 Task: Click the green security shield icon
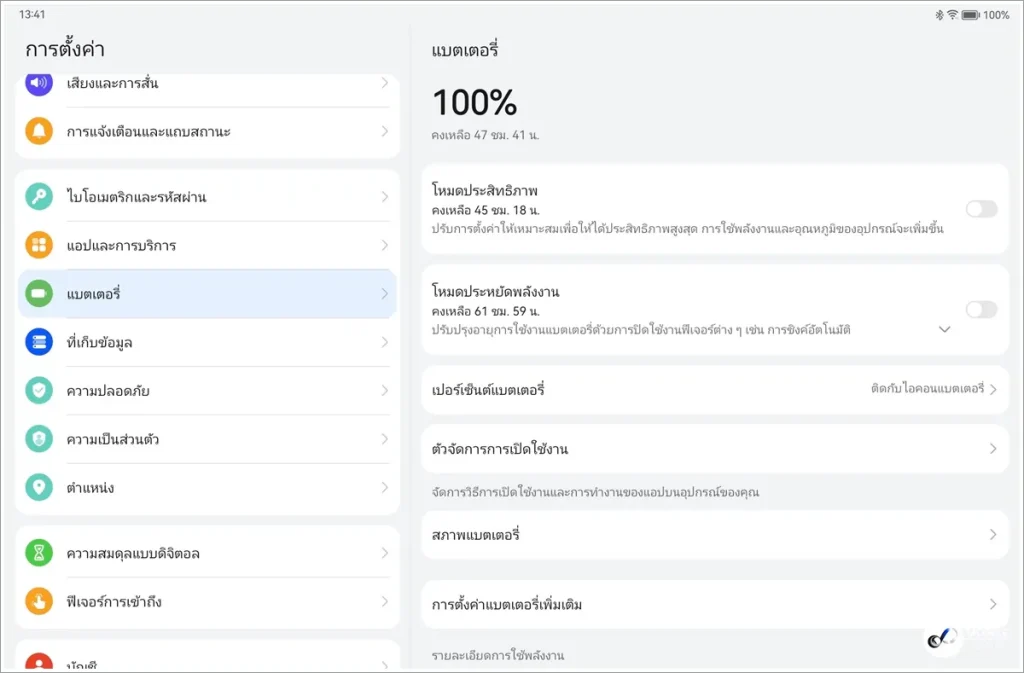click(39, 391)
